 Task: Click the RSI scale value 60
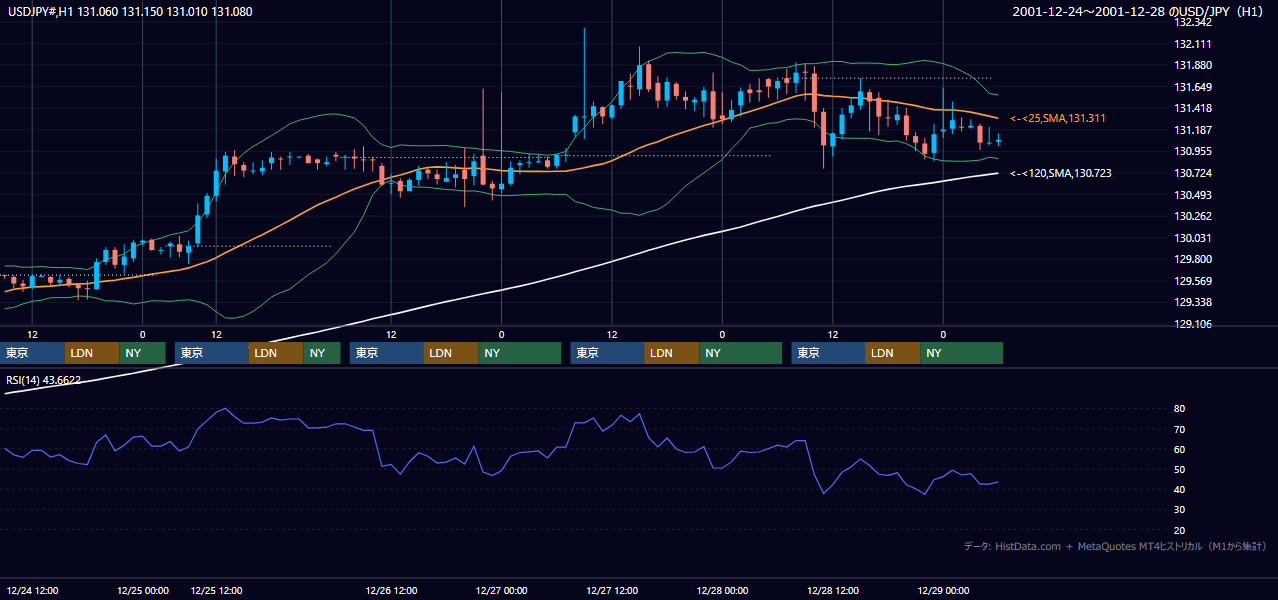pos(1180,450)
